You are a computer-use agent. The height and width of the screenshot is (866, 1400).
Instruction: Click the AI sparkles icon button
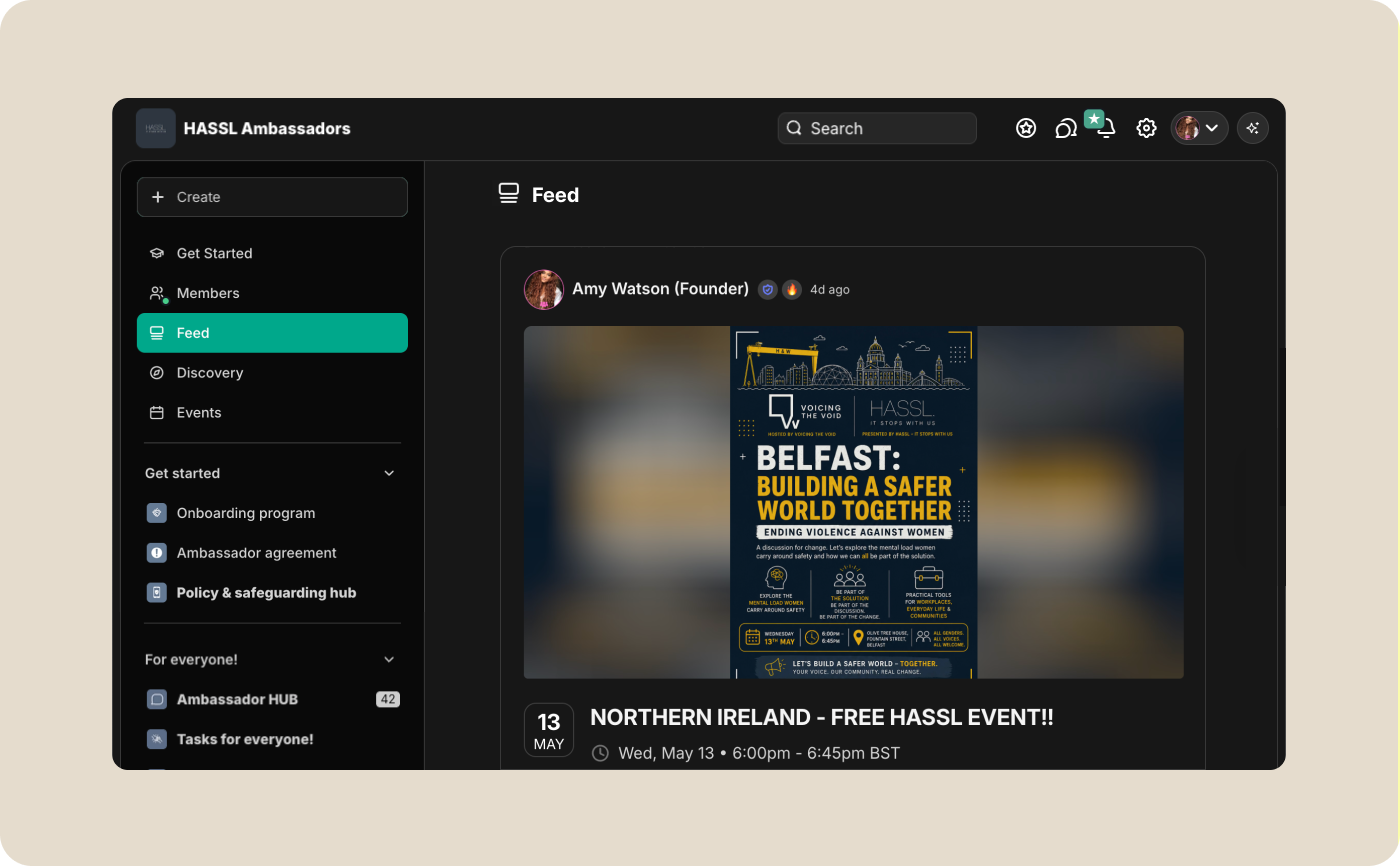[1253, 128]
